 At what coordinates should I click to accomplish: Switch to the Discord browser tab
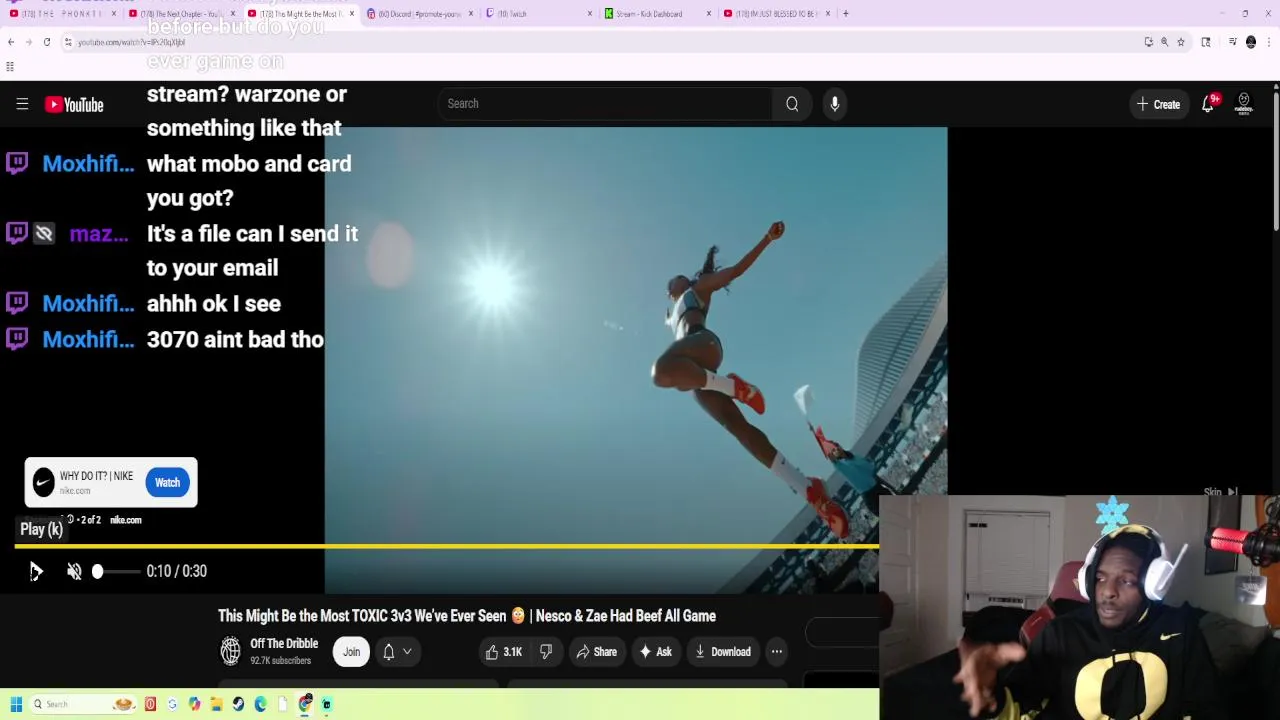(420, 14)
